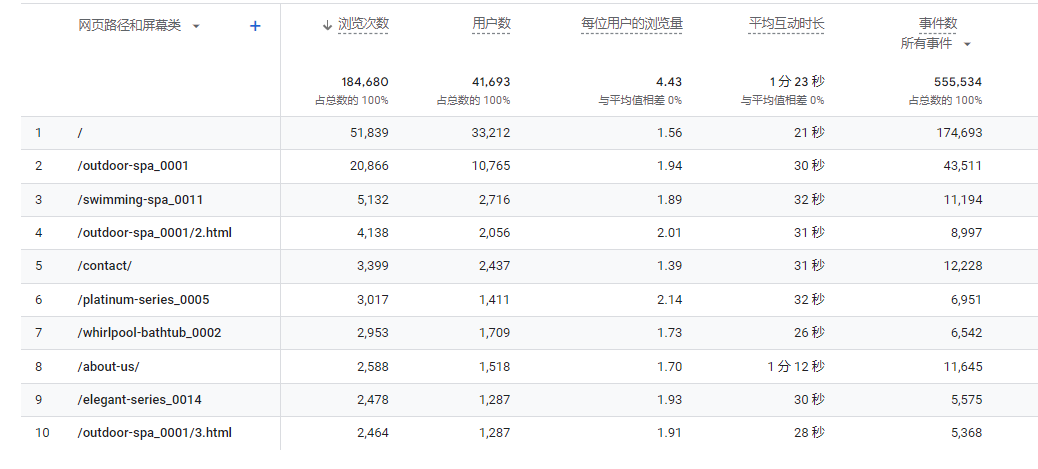Sort by the 浏览次数 column header

pos(363,24)
